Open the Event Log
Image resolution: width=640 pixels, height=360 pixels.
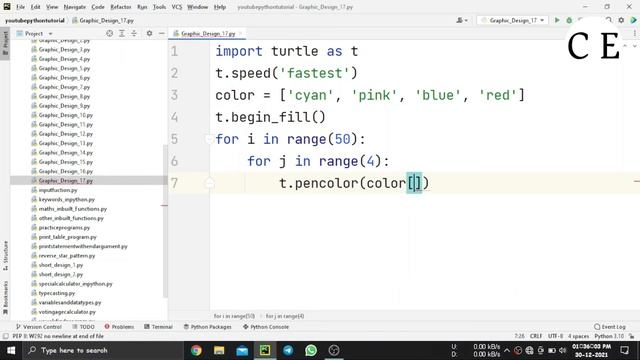point(610,327)
